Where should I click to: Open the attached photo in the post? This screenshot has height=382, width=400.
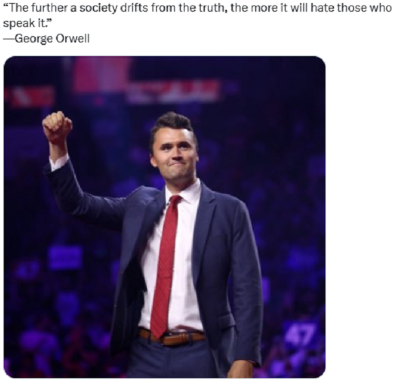(x=164, y=217)
